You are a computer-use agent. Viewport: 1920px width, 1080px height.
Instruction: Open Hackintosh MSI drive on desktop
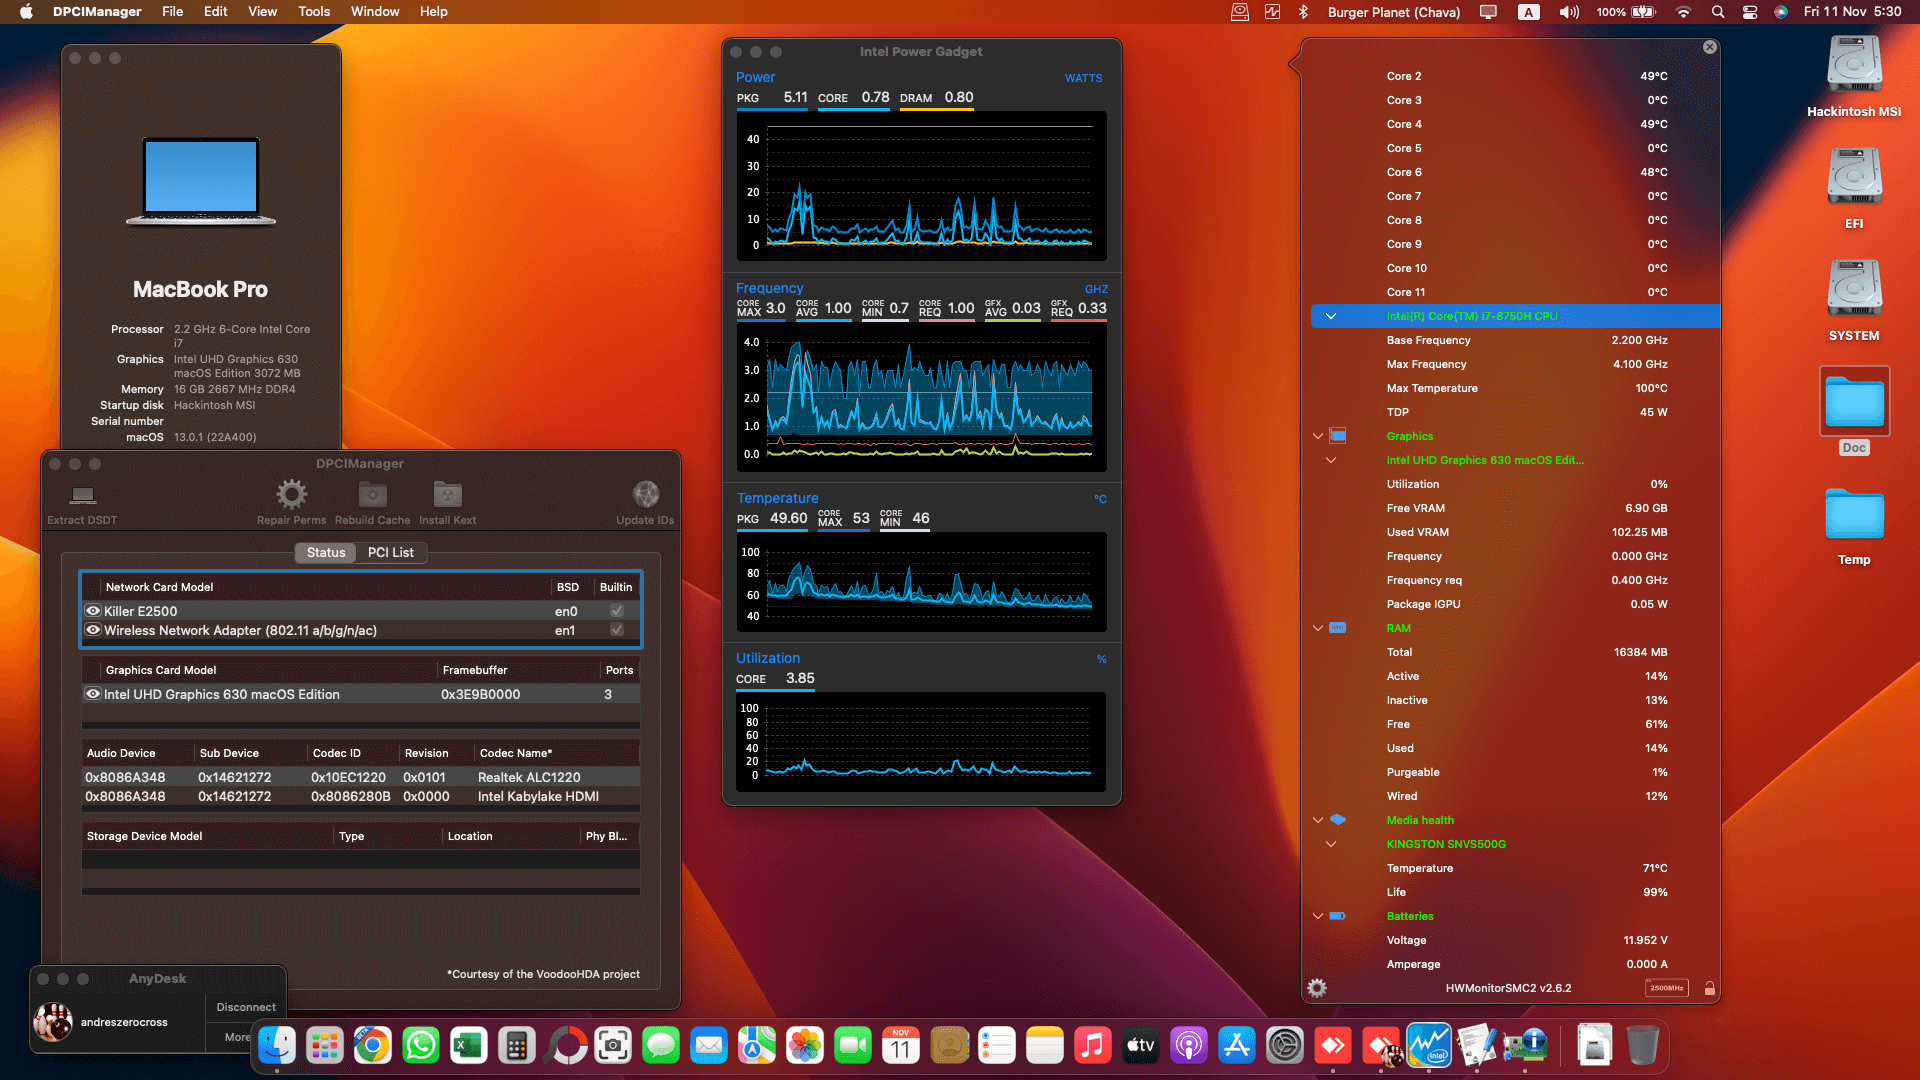coord(1854,66)
